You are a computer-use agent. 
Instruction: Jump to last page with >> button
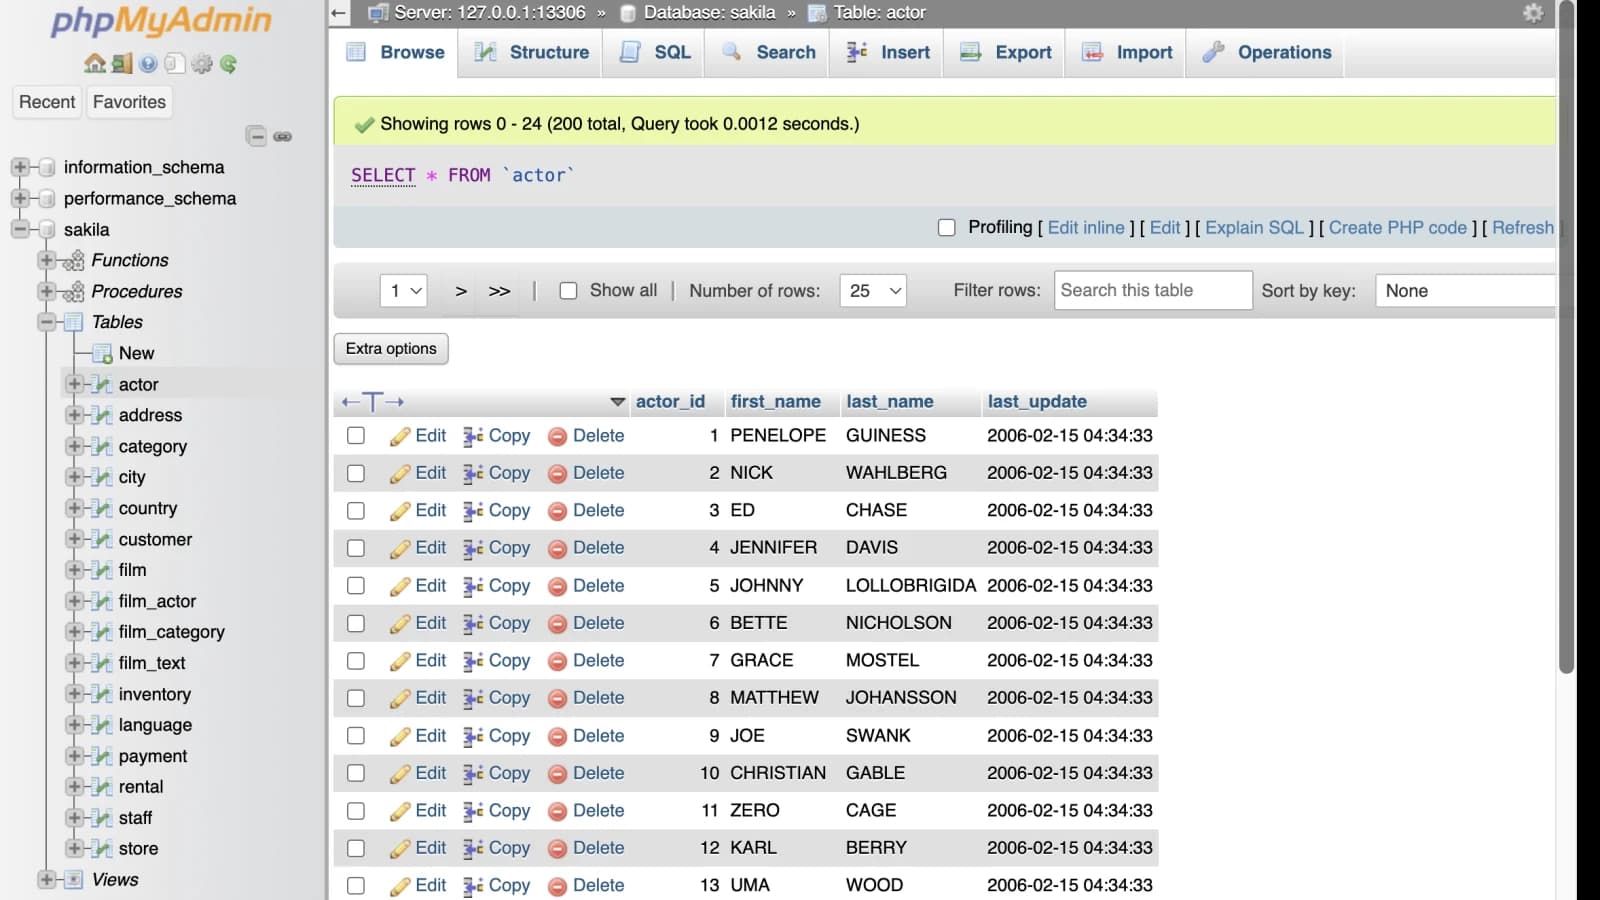coord(500,291)
